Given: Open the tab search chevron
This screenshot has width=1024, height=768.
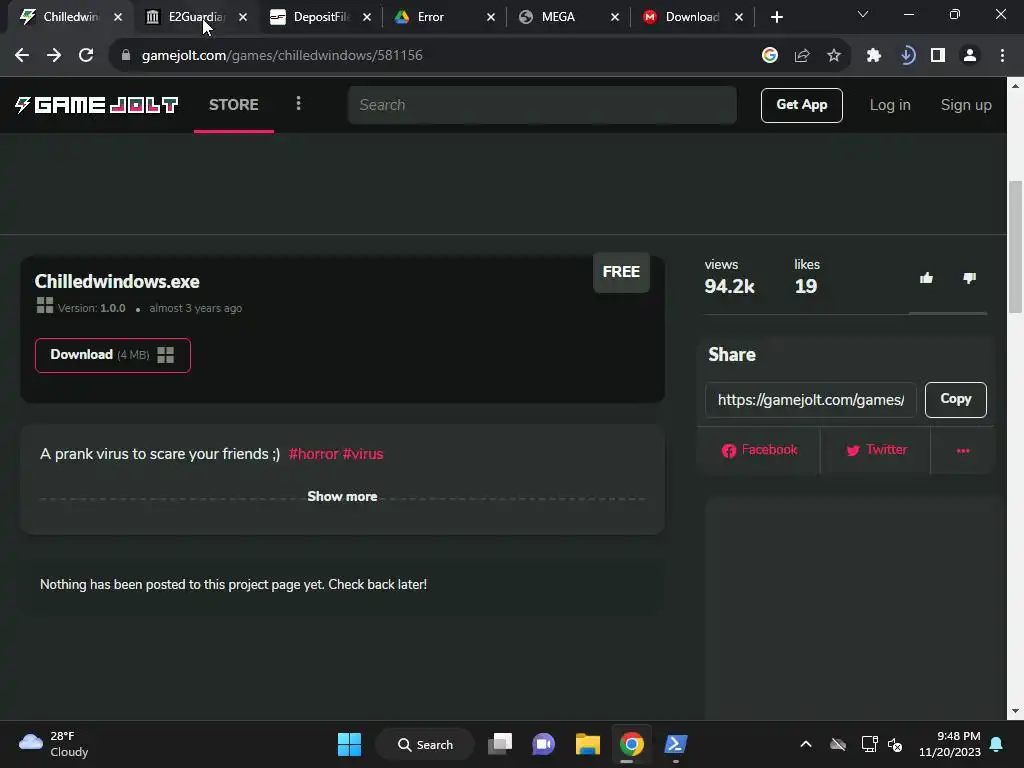Looking at the screenshot, I should [x=863, y=14].
